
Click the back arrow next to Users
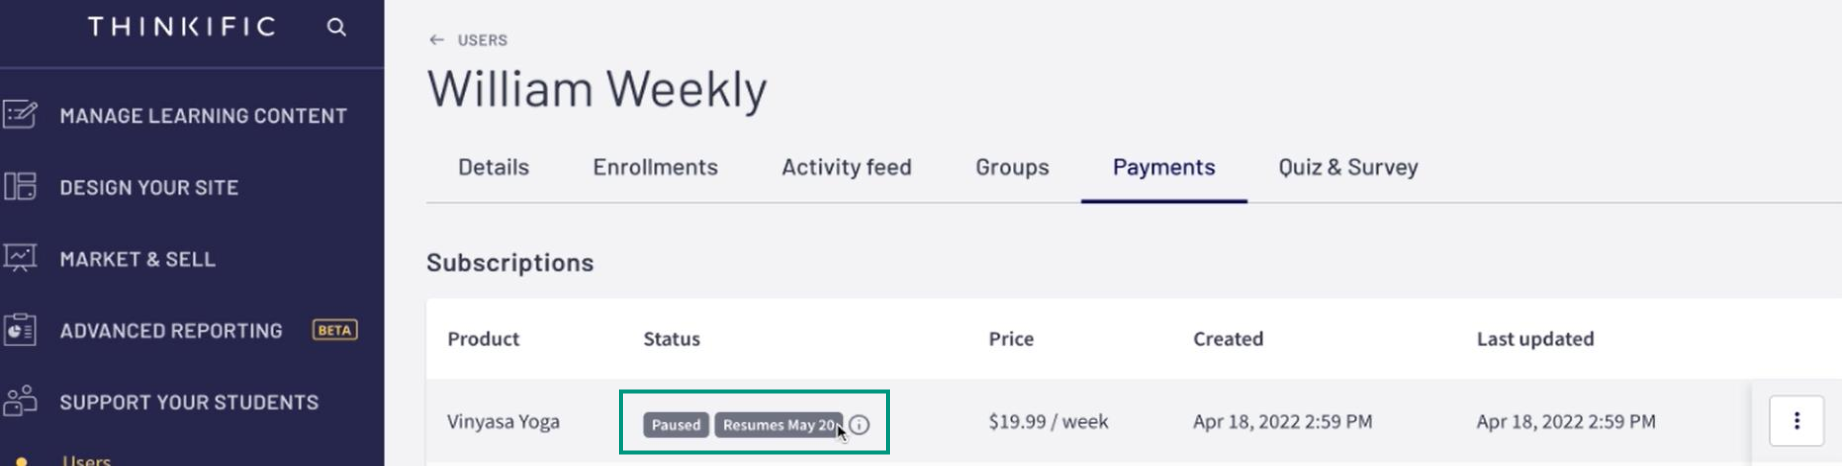[x=437, y=40]
